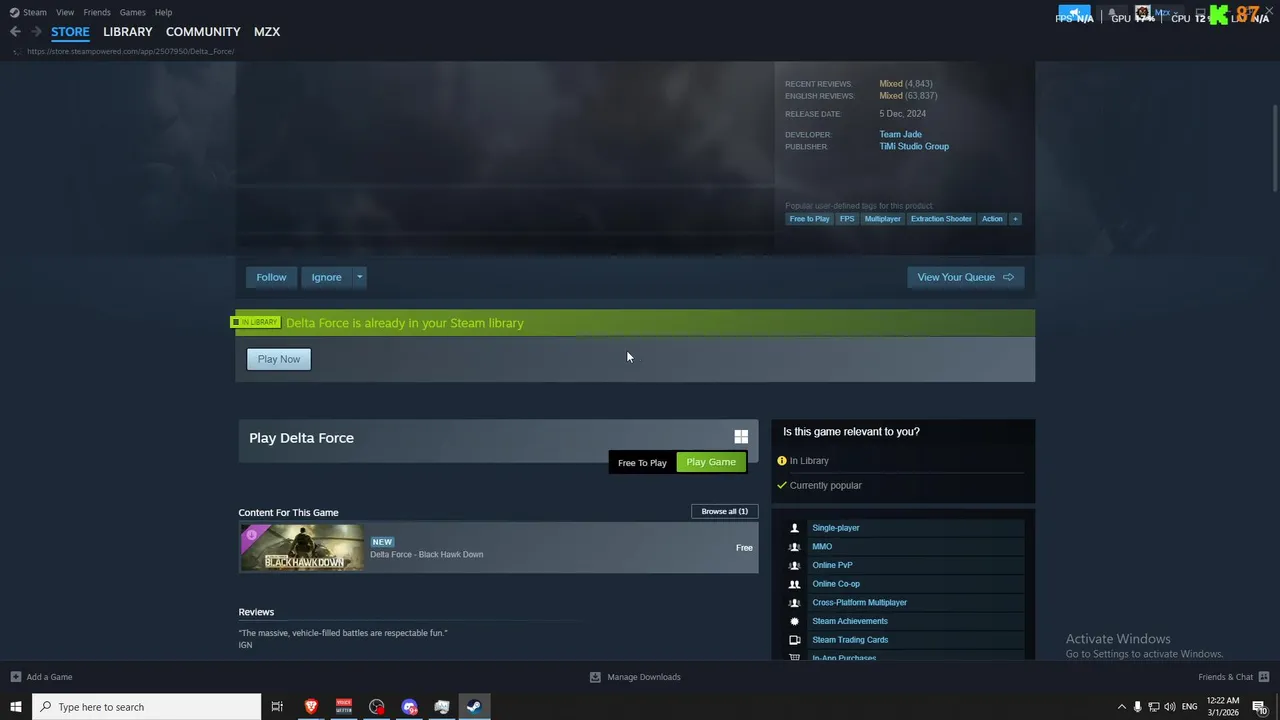The width and height of the screenshot is (1280, 720).
Task: Open the Team Jade developer link
Action: (x=901, y=134)
